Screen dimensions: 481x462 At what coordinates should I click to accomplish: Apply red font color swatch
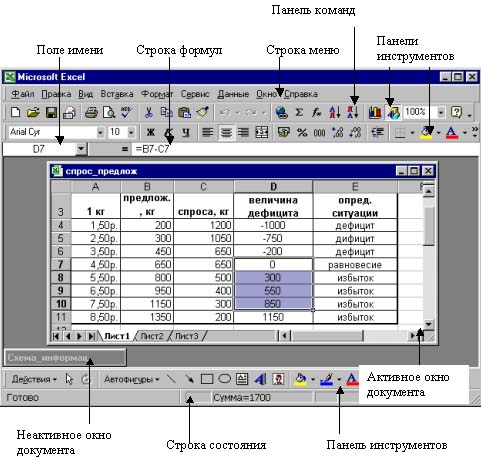tap(452, 133)
